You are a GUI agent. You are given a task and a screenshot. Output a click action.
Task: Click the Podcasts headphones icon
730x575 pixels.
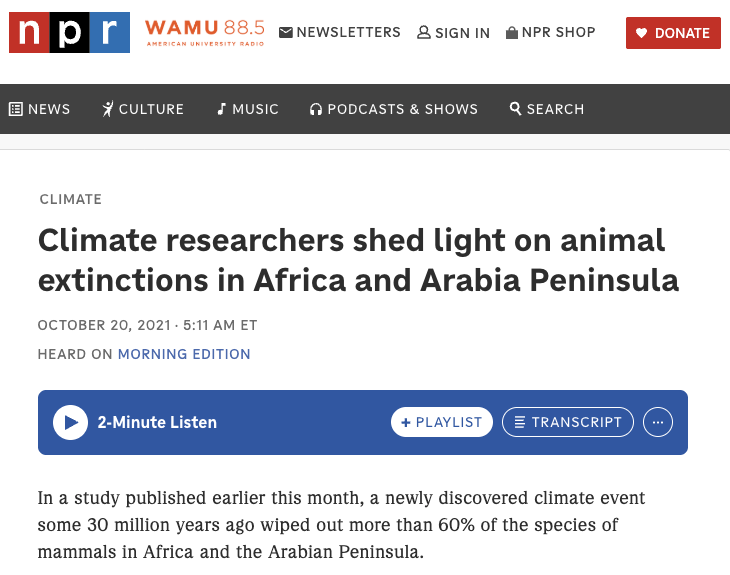coord(316,109)
